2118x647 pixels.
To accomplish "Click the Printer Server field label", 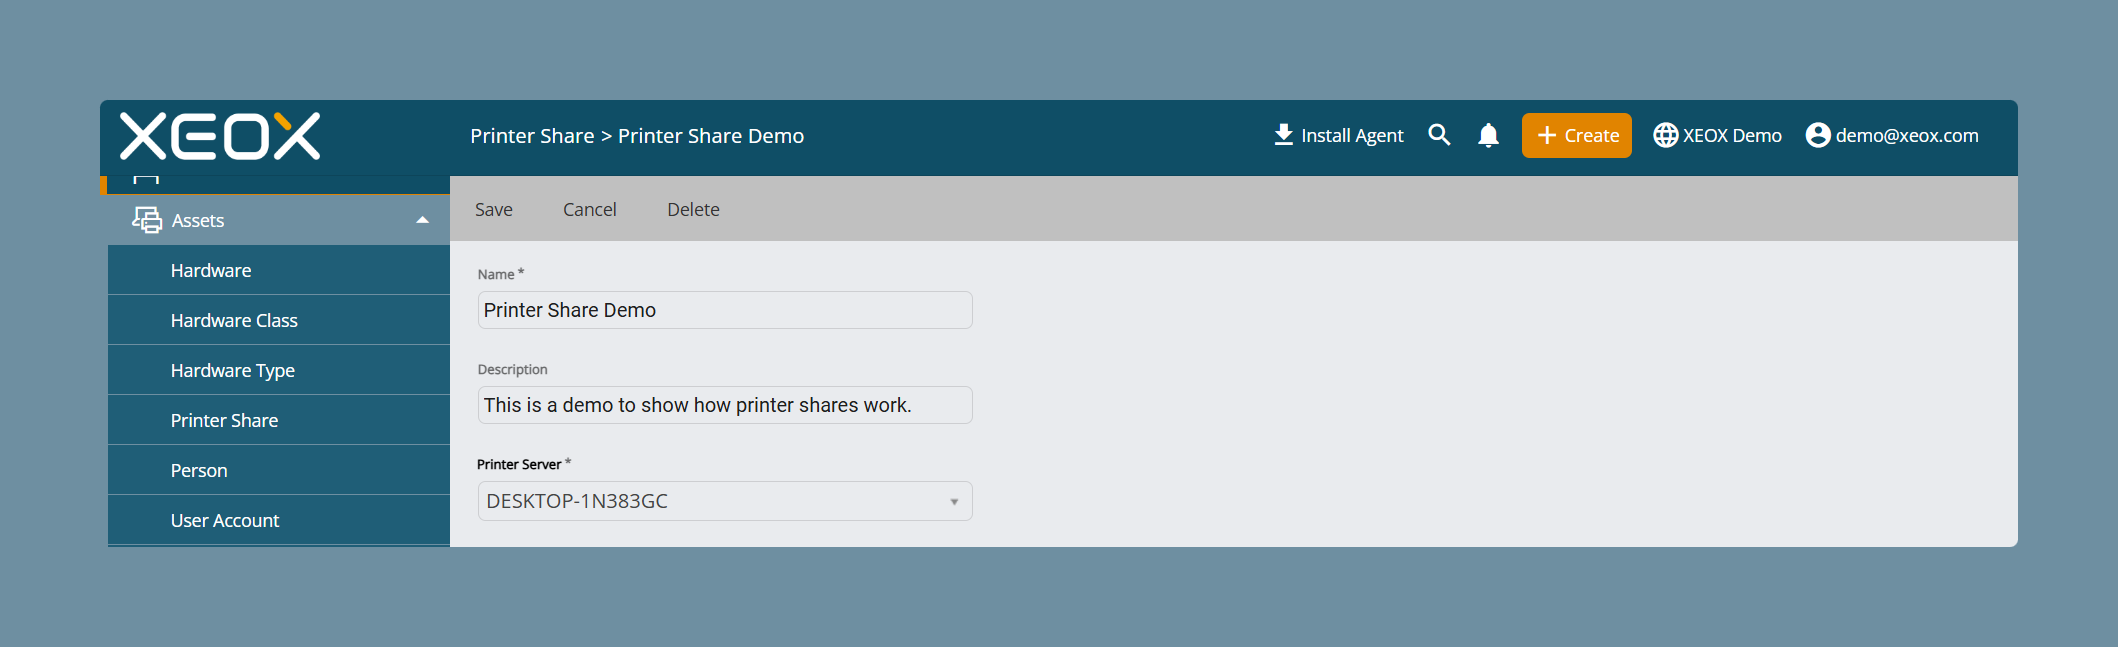I will point(519,464).
